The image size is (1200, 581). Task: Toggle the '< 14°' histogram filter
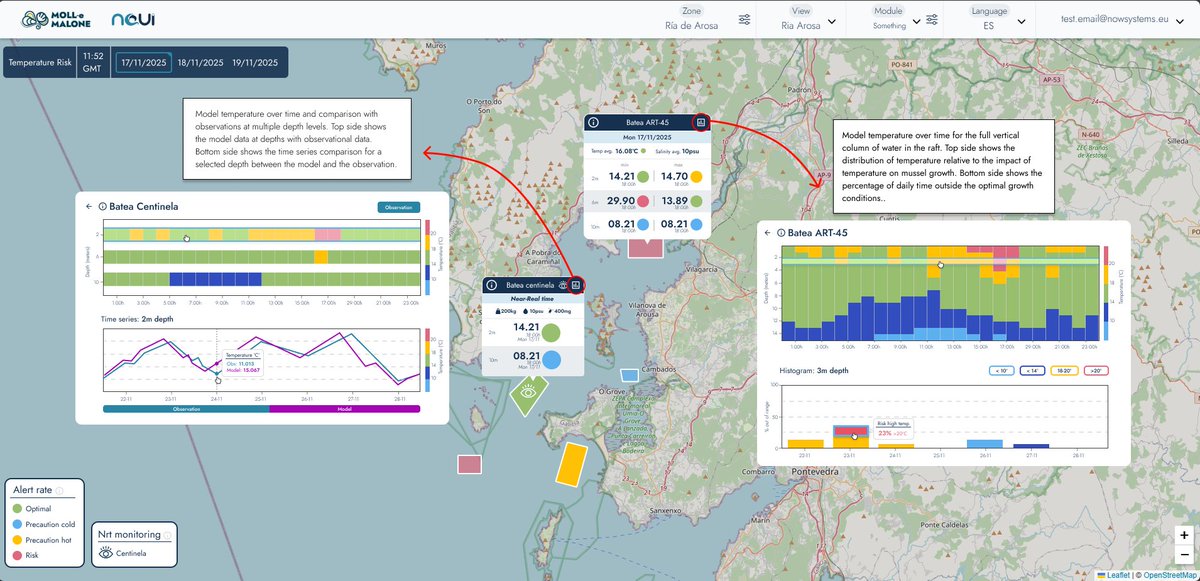[x=1033, y=370]
